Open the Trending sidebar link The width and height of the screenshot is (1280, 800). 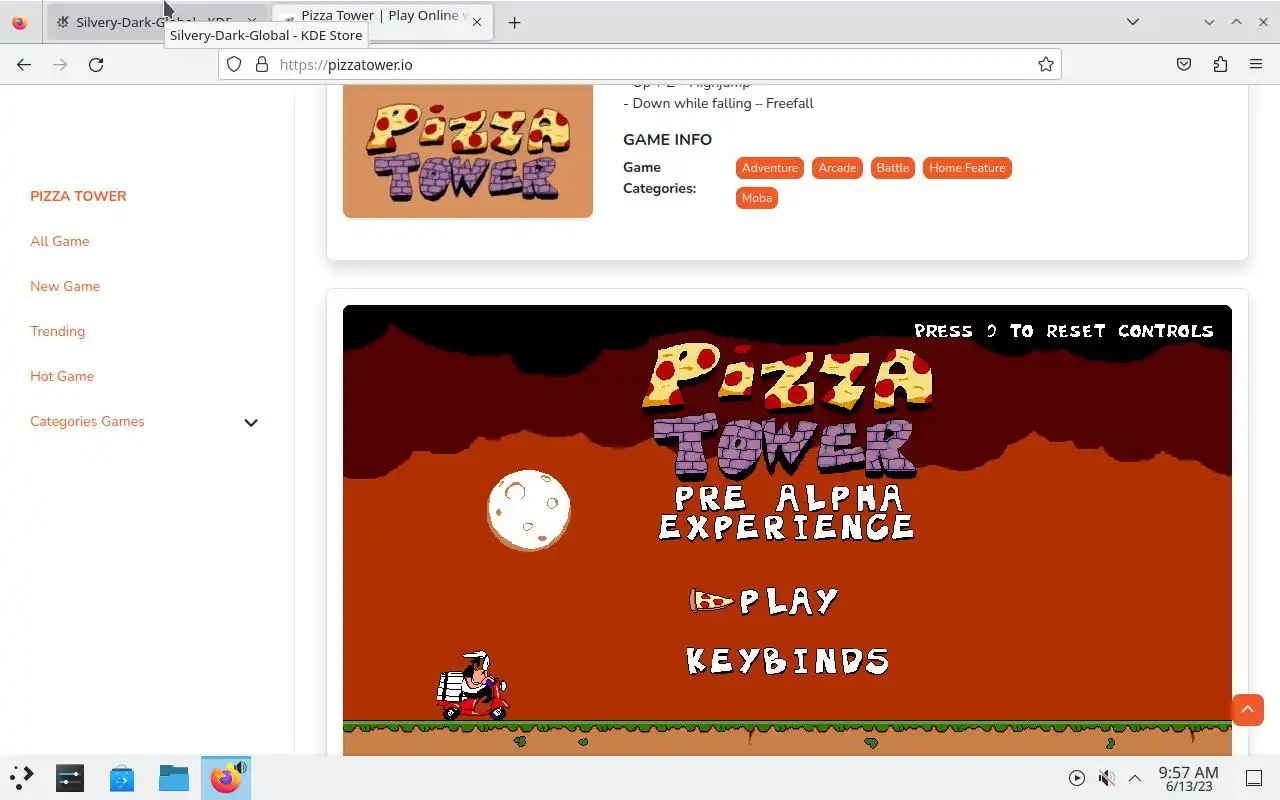click(x=57, y=331)
